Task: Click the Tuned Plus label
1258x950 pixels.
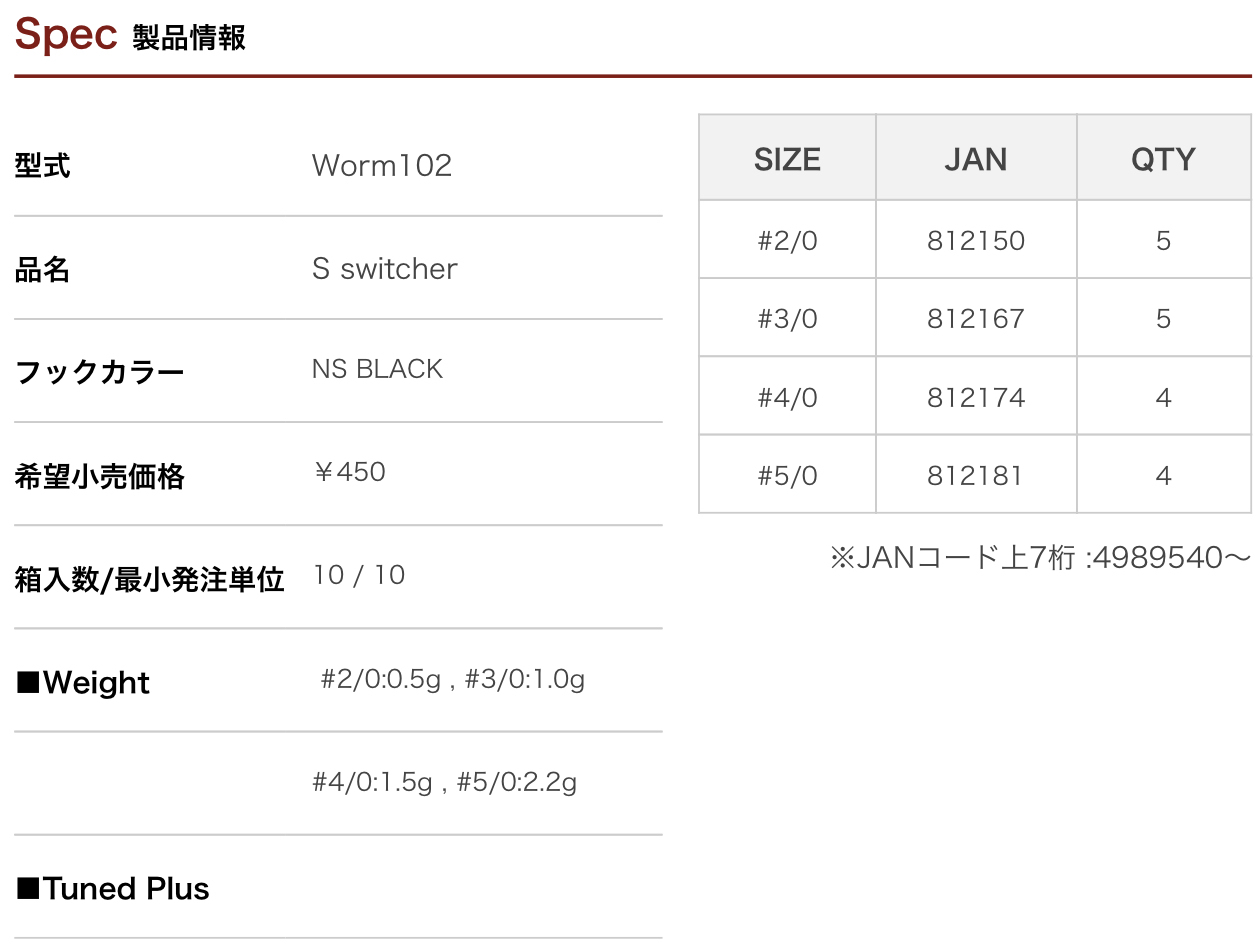Action: click(x=113, y=889)
